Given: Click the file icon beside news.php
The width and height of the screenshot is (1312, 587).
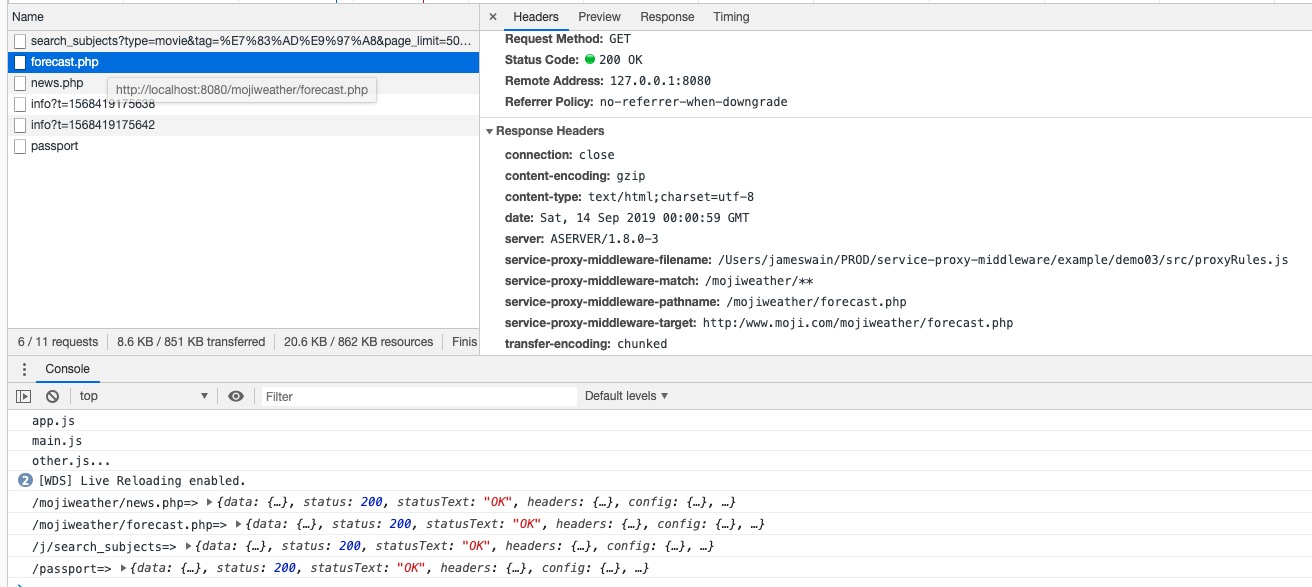Looking at the screenshot, I should click(20, 83).
